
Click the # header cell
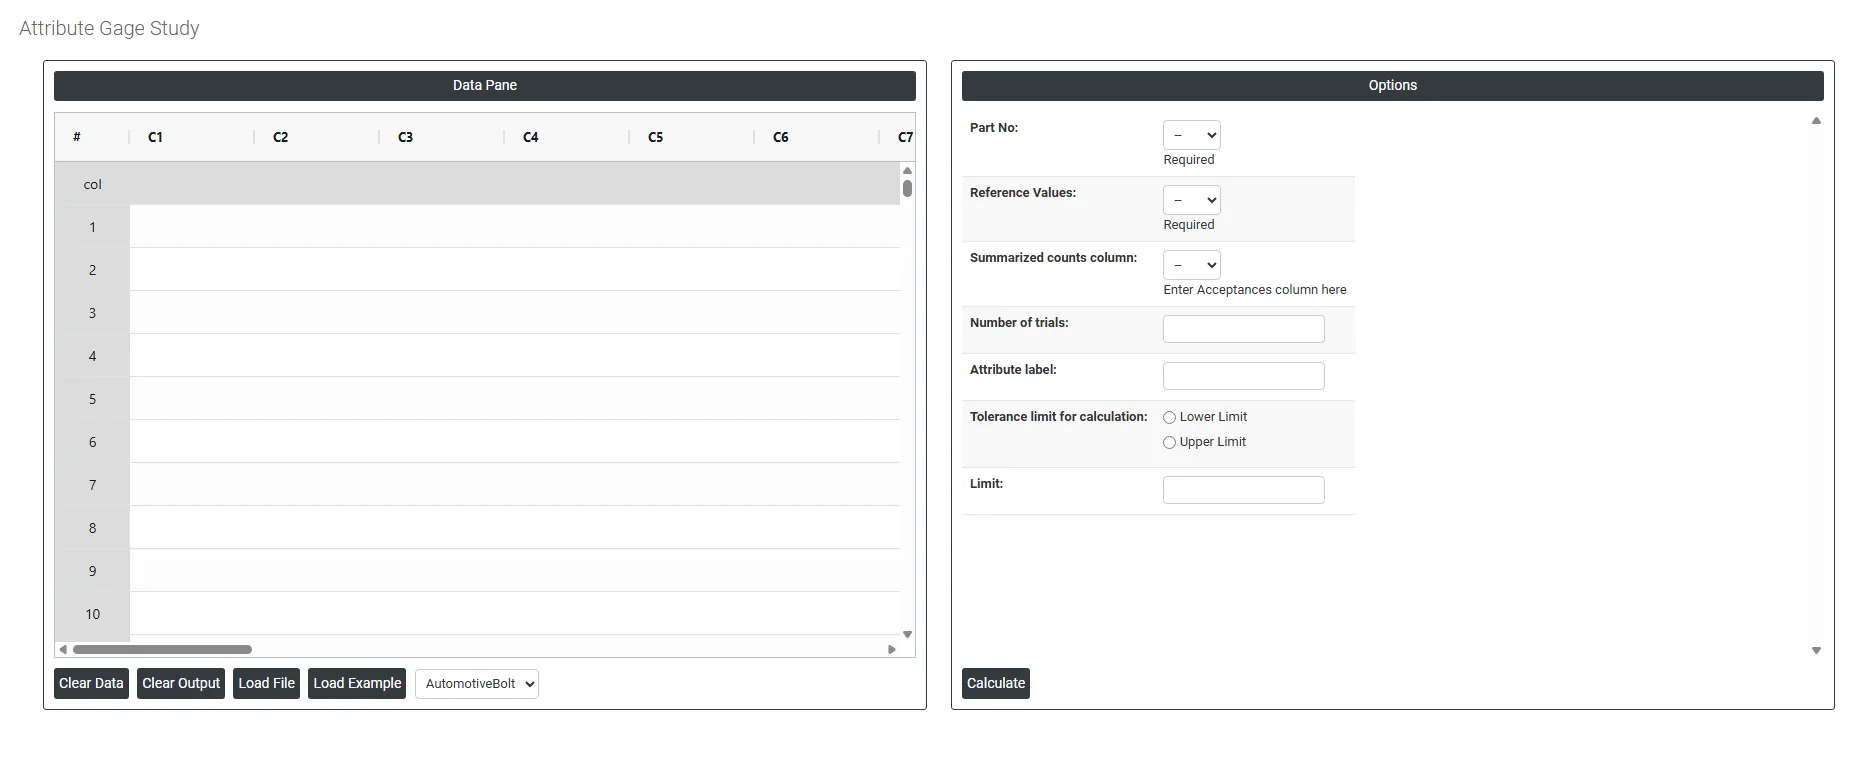pos(92,137)
